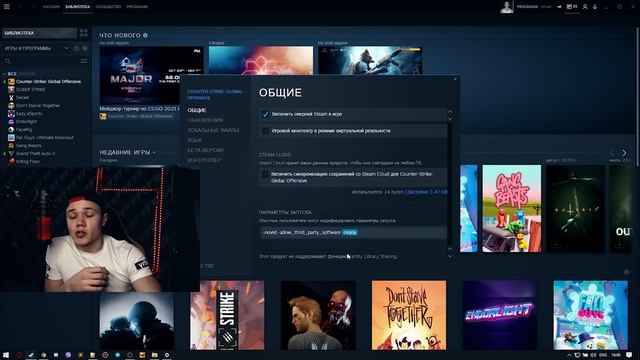Open the Don't Starve Together cover
The image size is (640, 360).
[x=409, y=315]
